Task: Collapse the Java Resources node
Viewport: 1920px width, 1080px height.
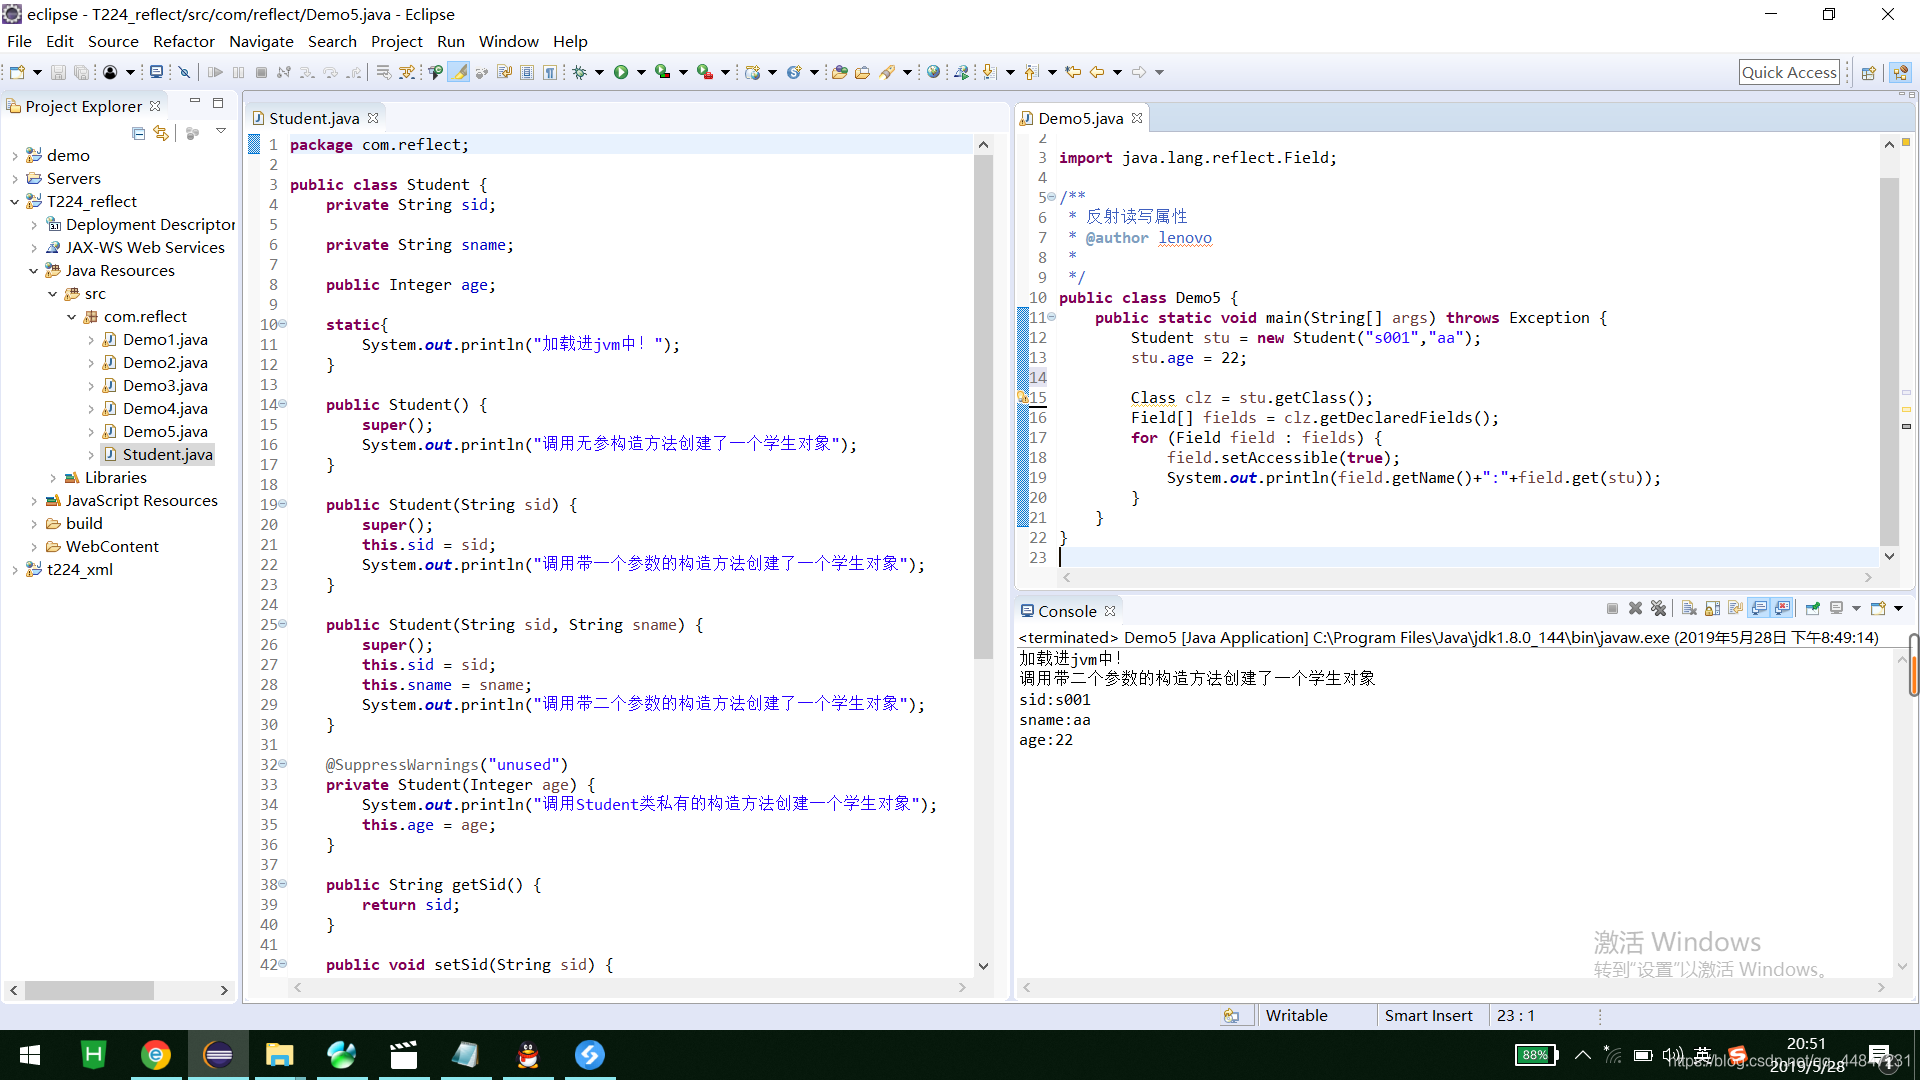Action: pos(33,270)
